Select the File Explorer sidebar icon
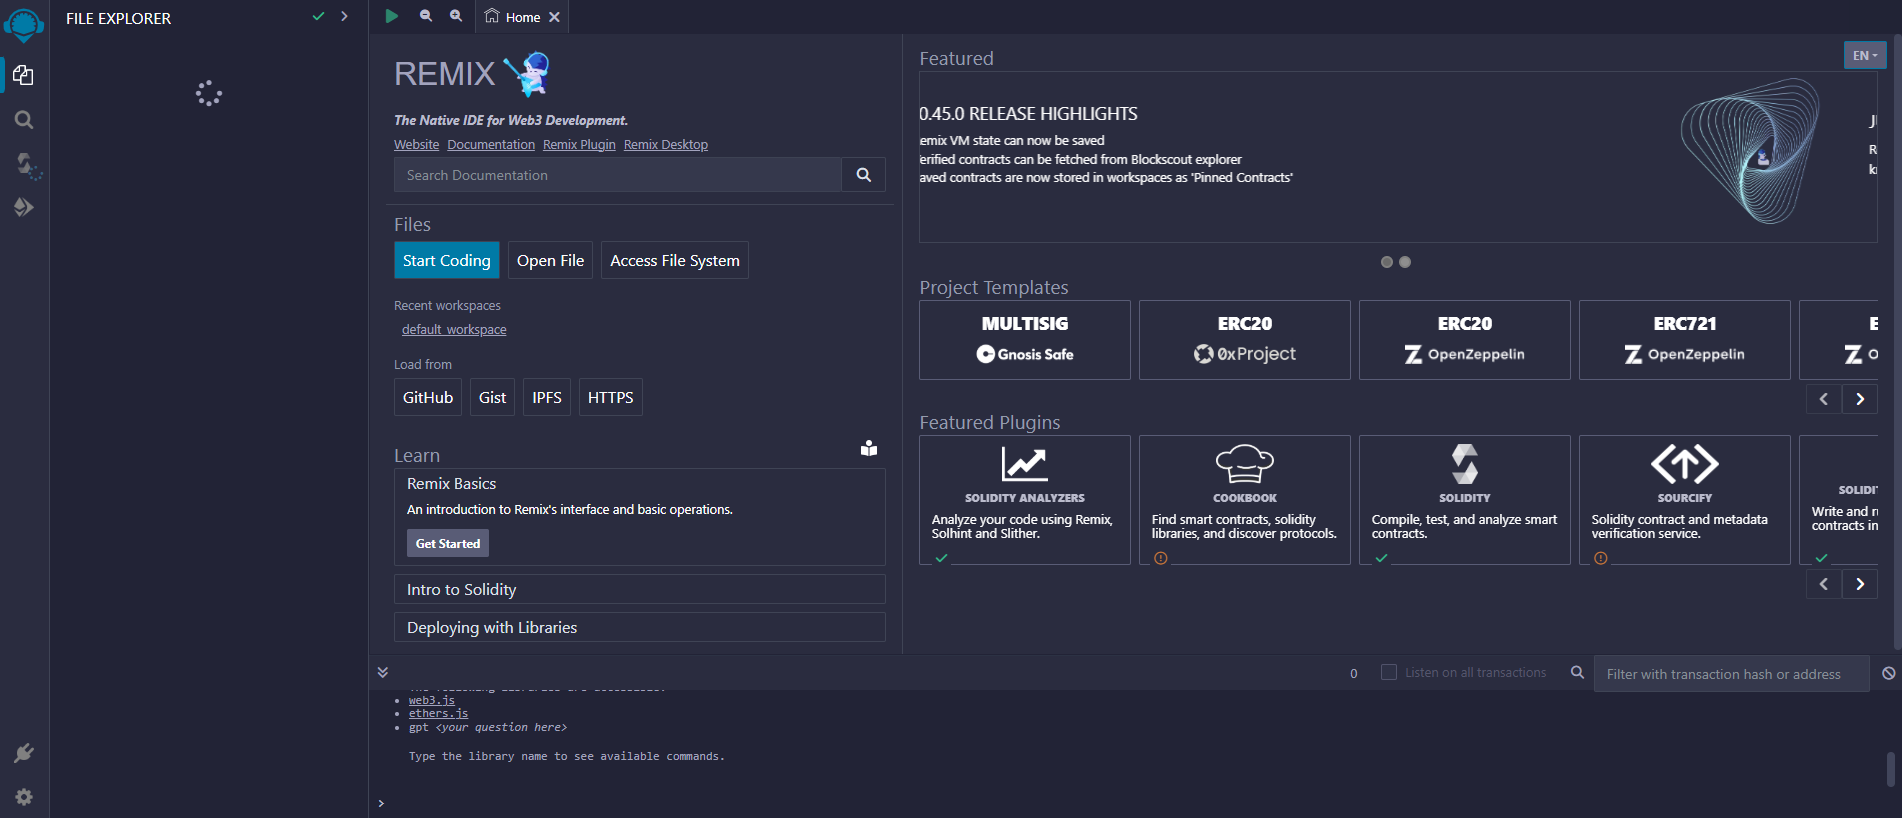 24,76
